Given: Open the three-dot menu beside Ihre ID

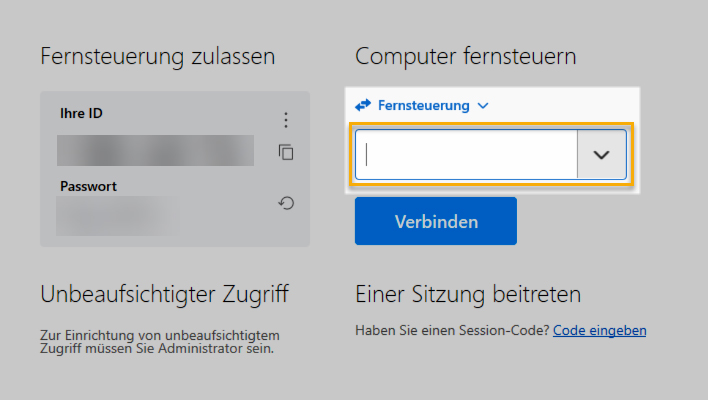Looking at the screenshot, I should (x=286, y=120).
